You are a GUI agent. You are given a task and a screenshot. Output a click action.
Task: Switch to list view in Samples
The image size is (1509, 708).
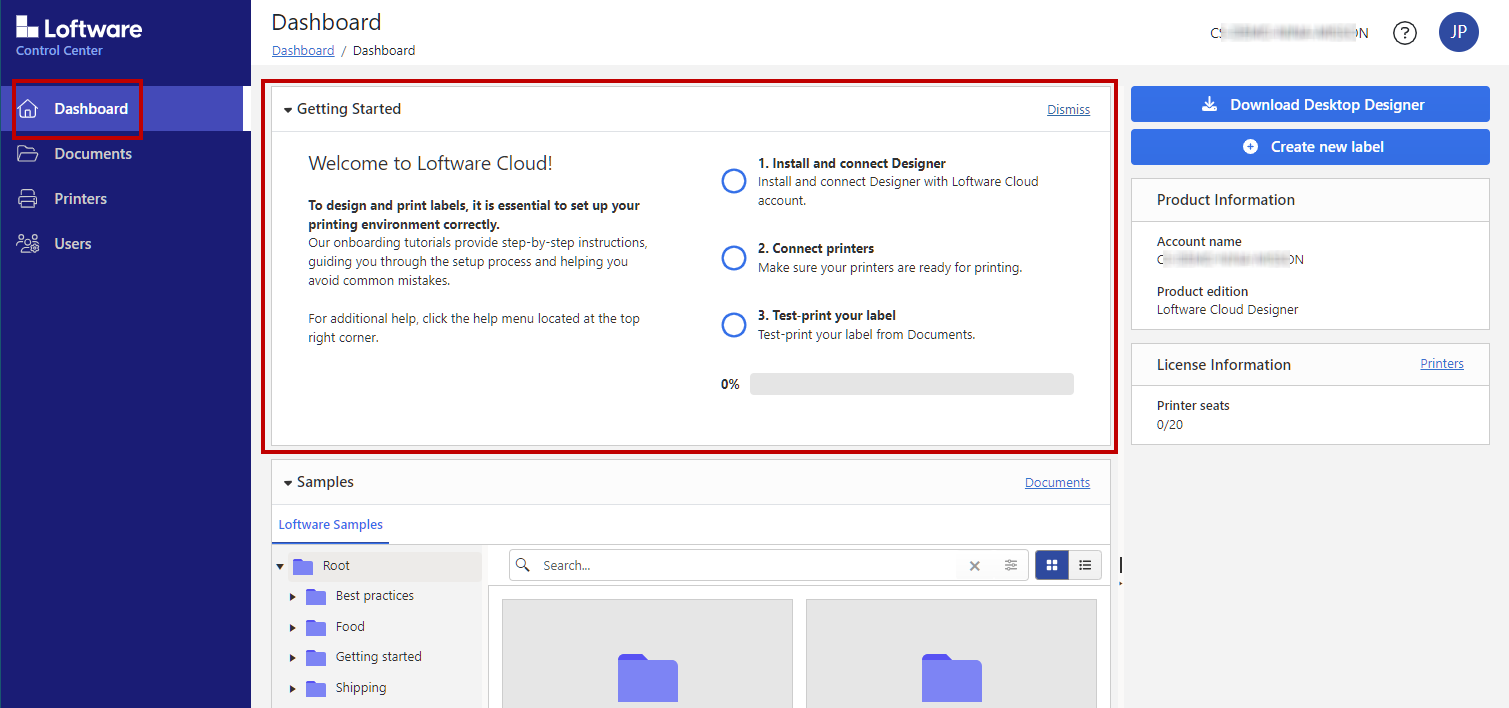[1085, 565]
